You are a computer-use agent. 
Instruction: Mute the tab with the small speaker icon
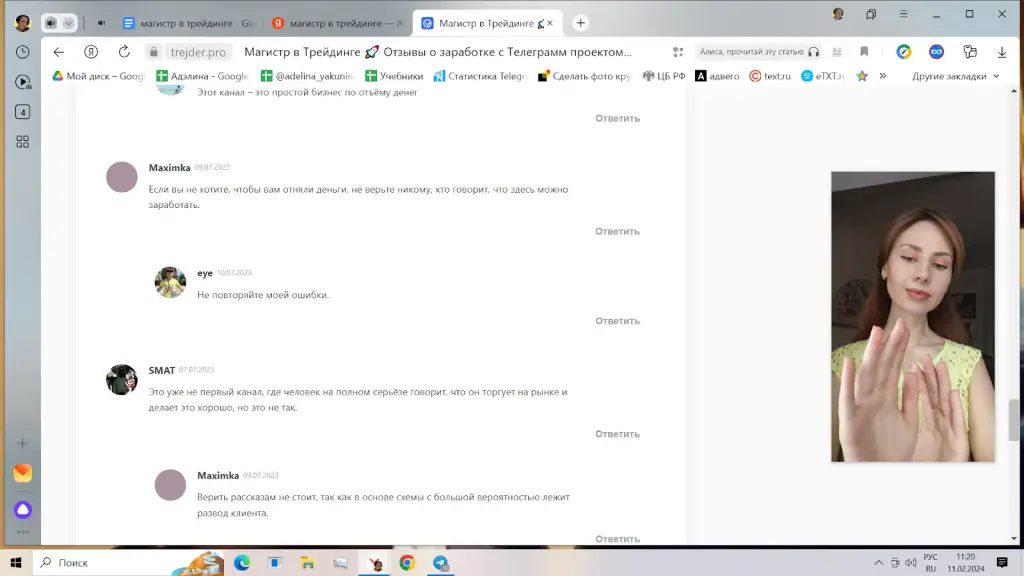click(101, 23)
